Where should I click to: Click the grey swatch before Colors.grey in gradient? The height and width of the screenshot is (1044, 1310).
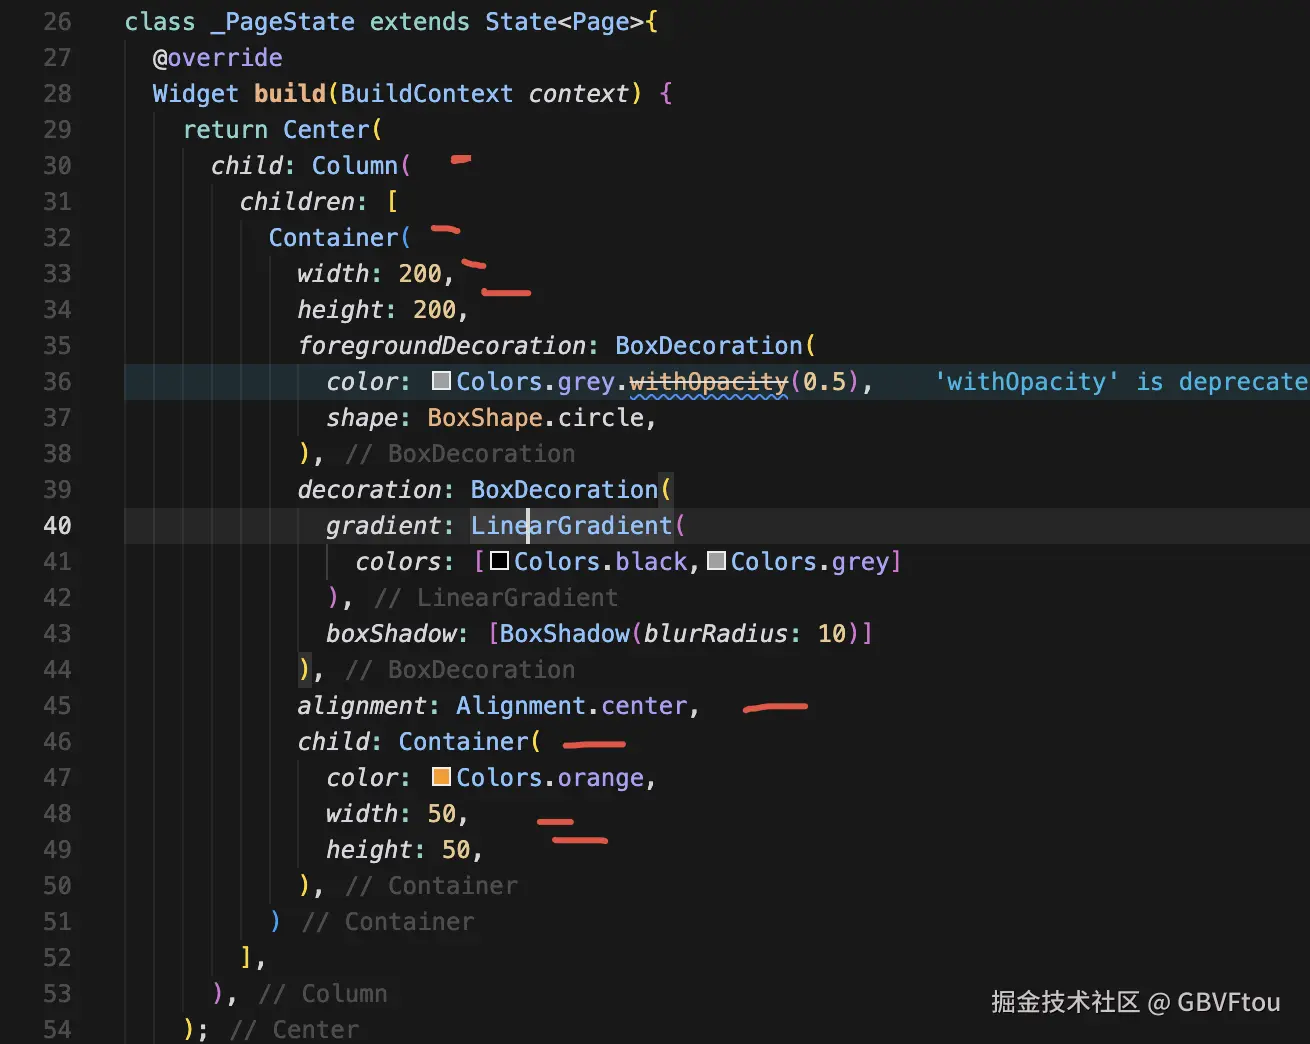click(x=716, y=561)
